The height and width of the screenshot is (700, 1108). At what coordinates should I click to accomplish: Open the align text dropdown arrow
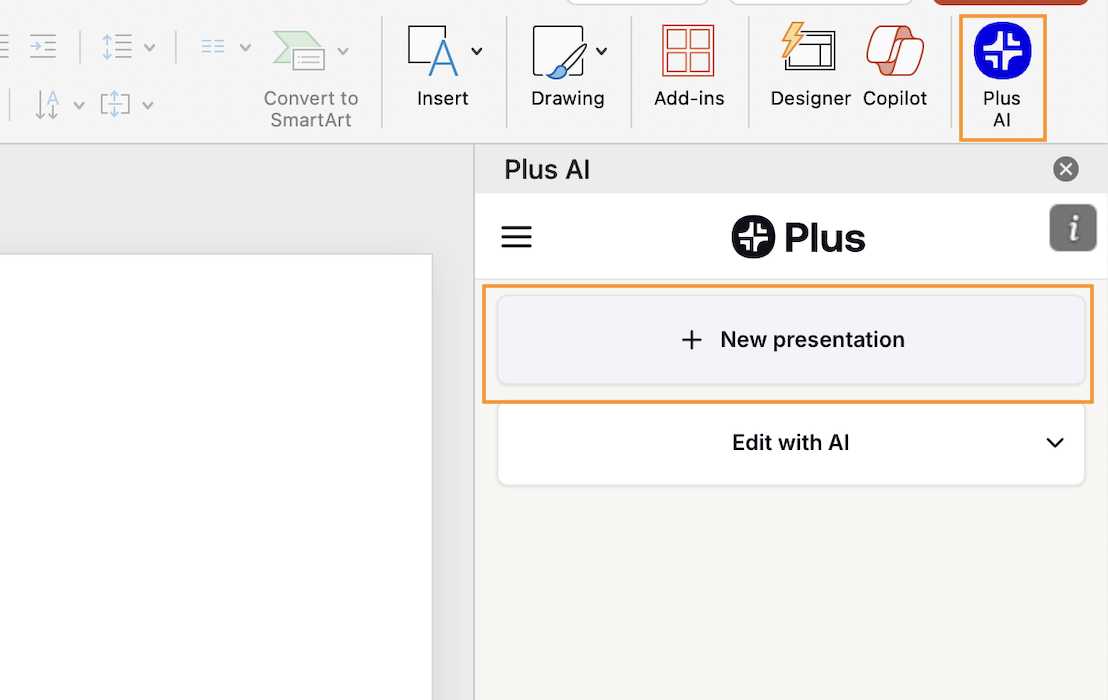coord(147,106)
